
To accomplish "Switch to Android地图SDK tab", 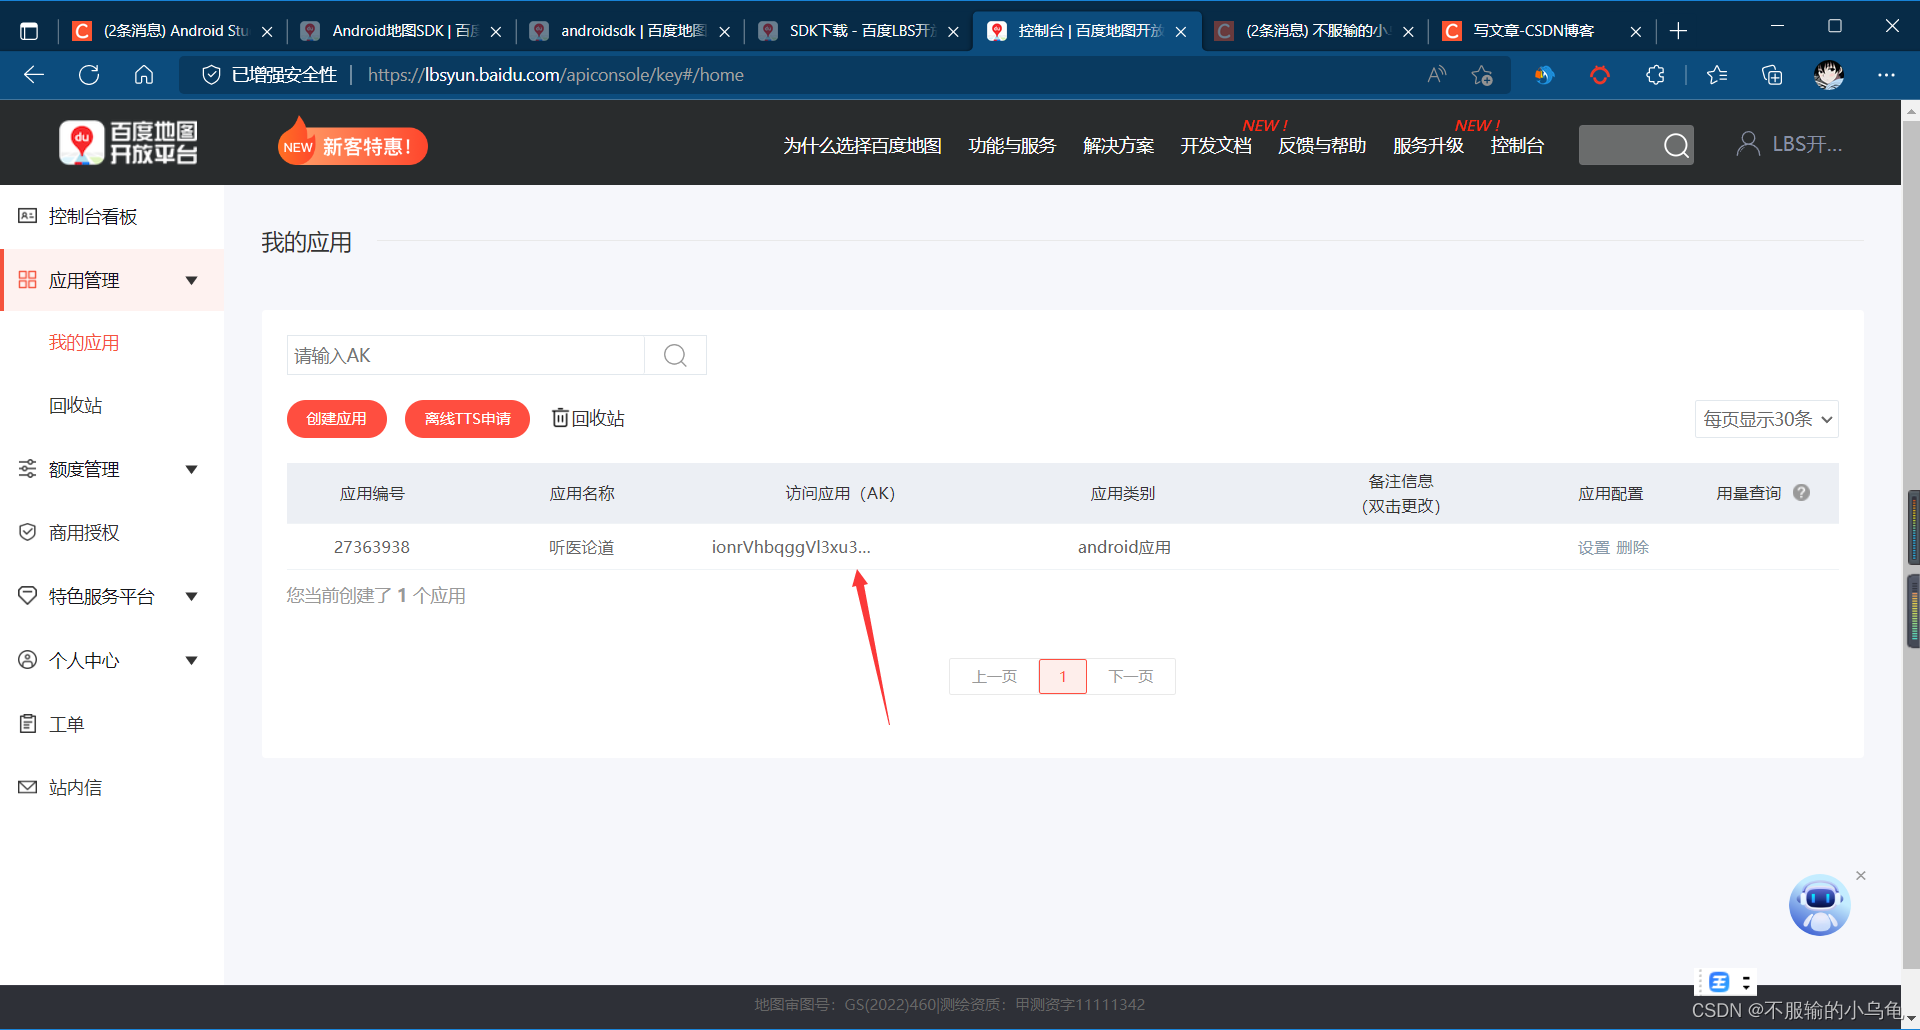I will point(400,31).
